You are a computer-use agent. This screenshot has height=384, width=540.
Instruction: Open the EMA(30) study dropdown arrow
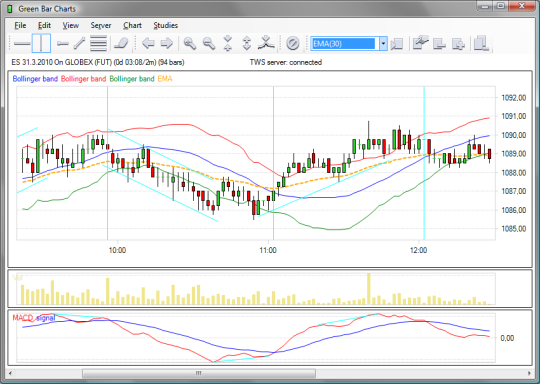click(x=383, y=44)
